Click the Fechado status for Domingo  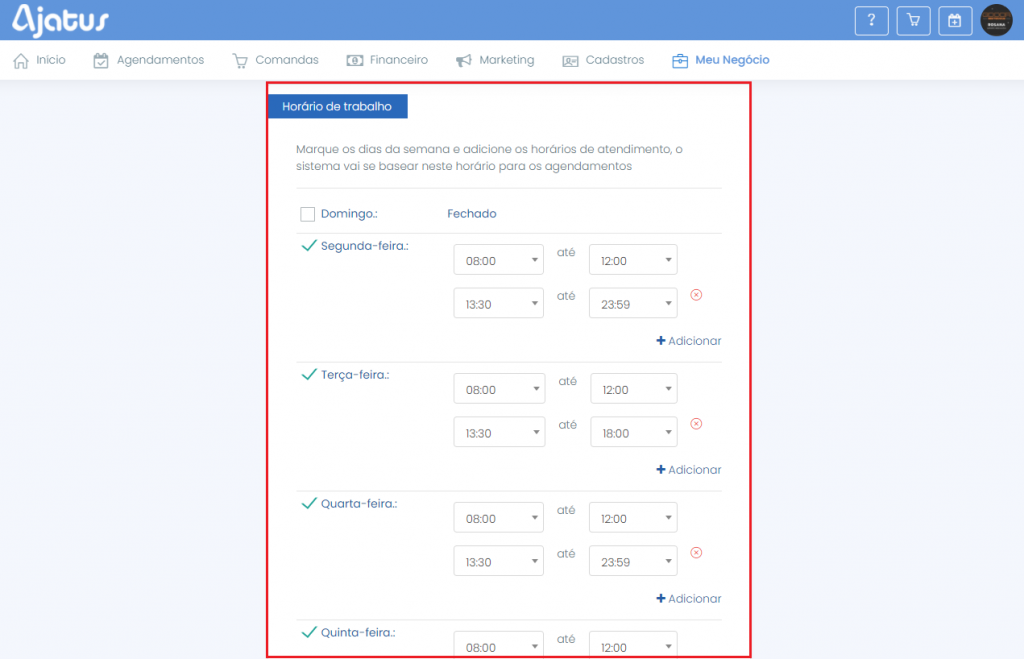[472, 214]
